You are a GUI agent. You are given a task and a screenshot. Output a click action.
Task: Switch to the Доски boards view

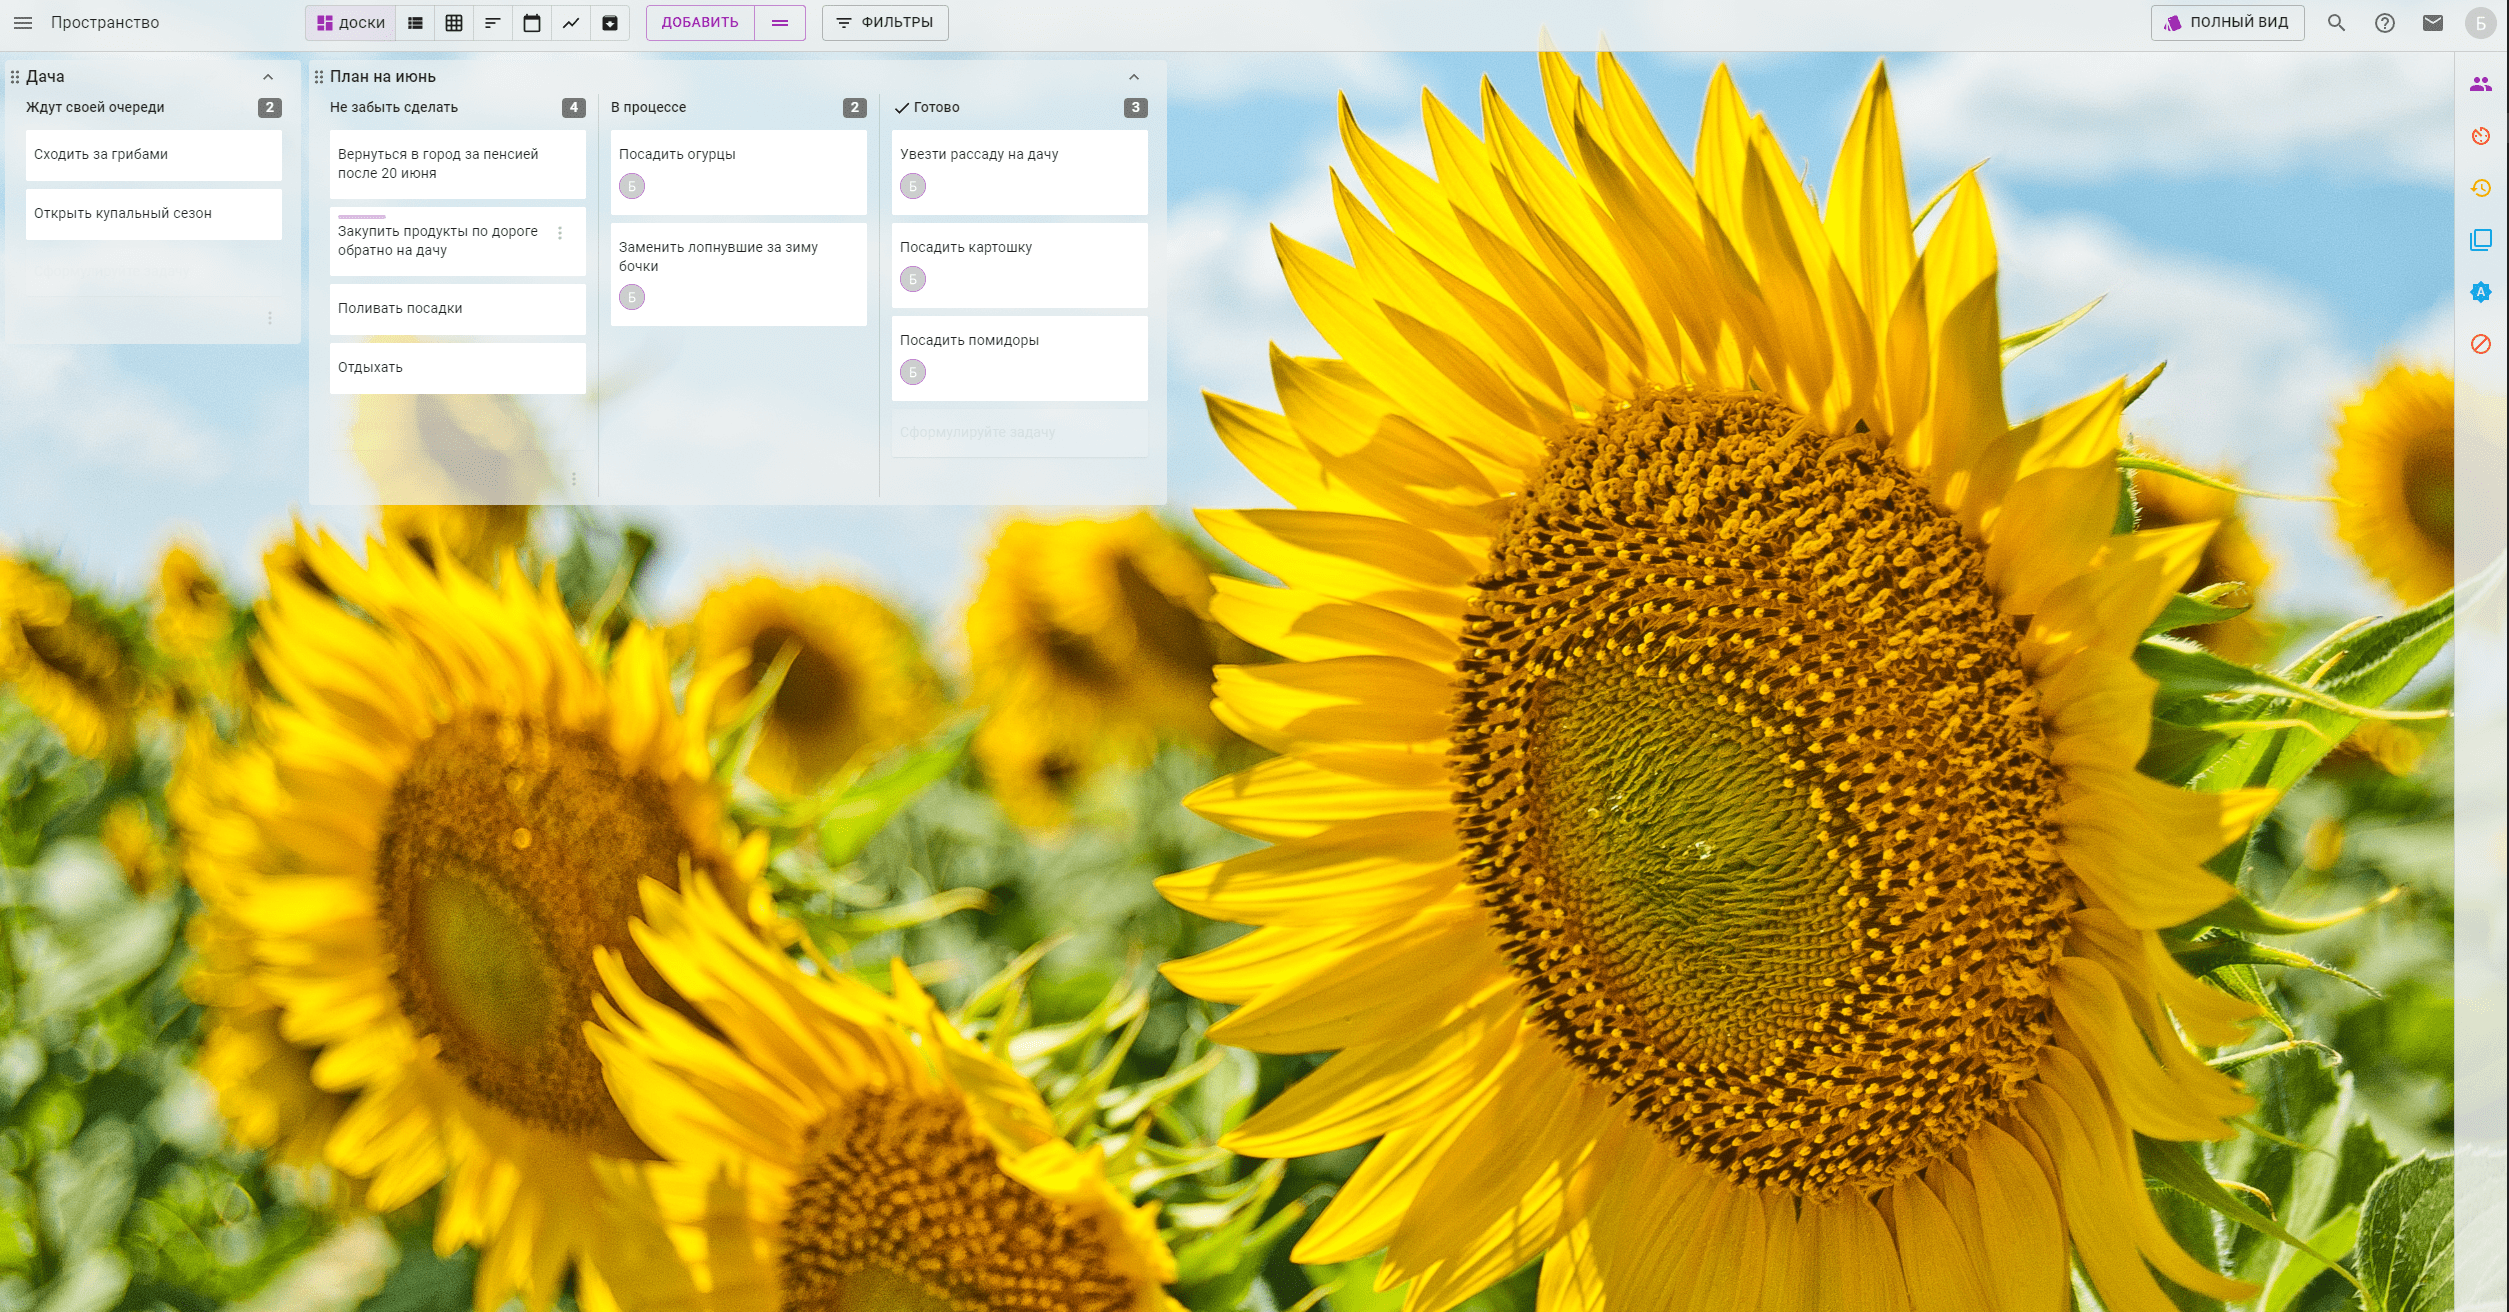point(351,22)
